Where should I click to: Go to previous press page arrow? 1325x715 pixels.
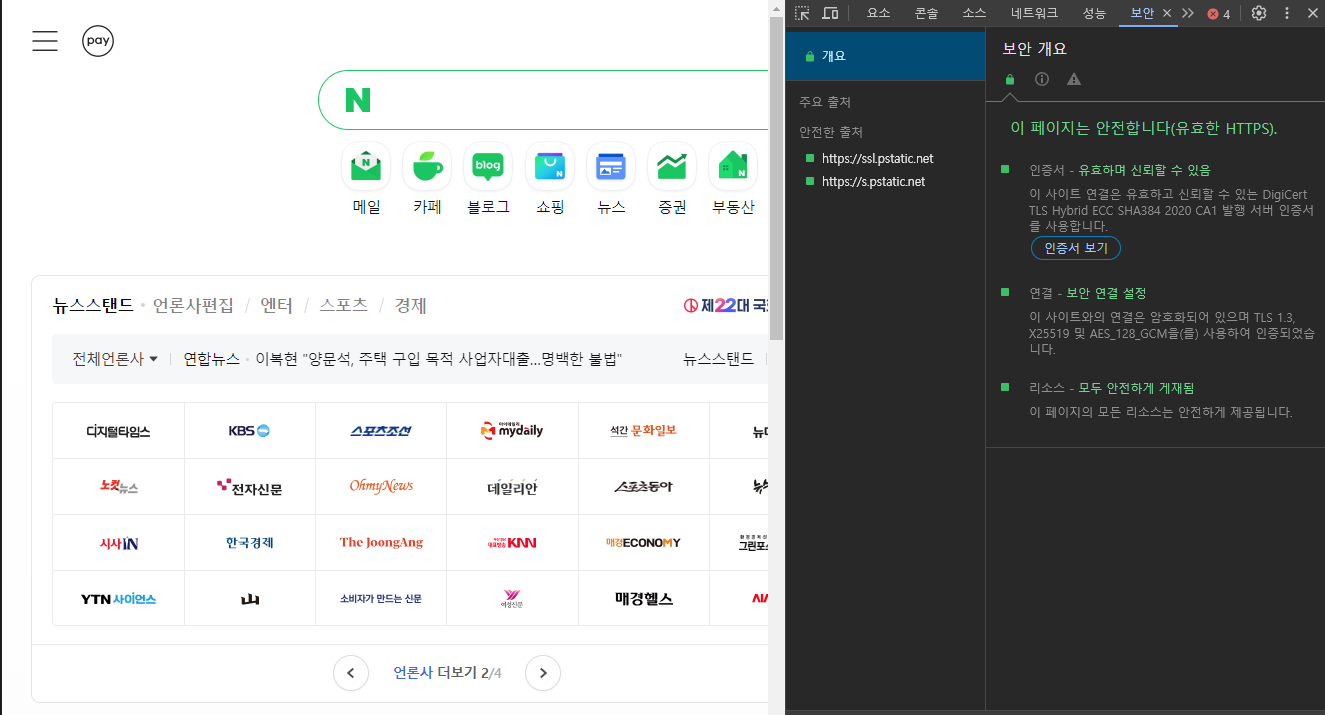click(350, 673)
